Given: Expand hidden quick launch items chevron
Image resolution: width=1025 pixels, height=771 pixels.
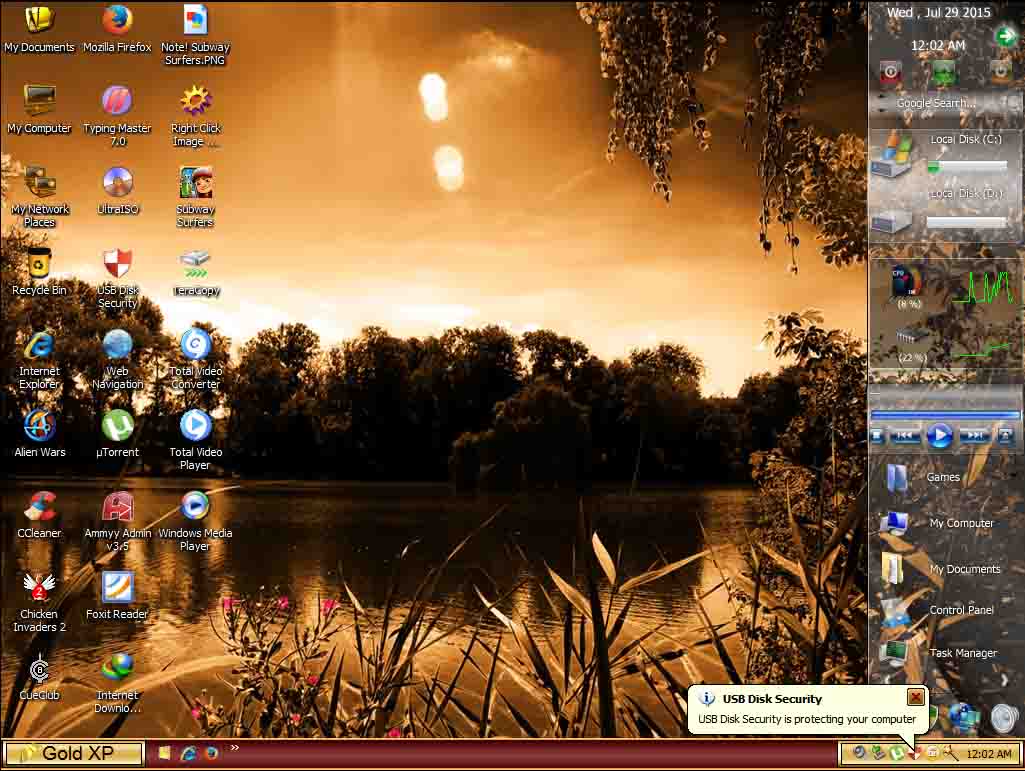Looking at the screenshot, I should pos(235,747).
